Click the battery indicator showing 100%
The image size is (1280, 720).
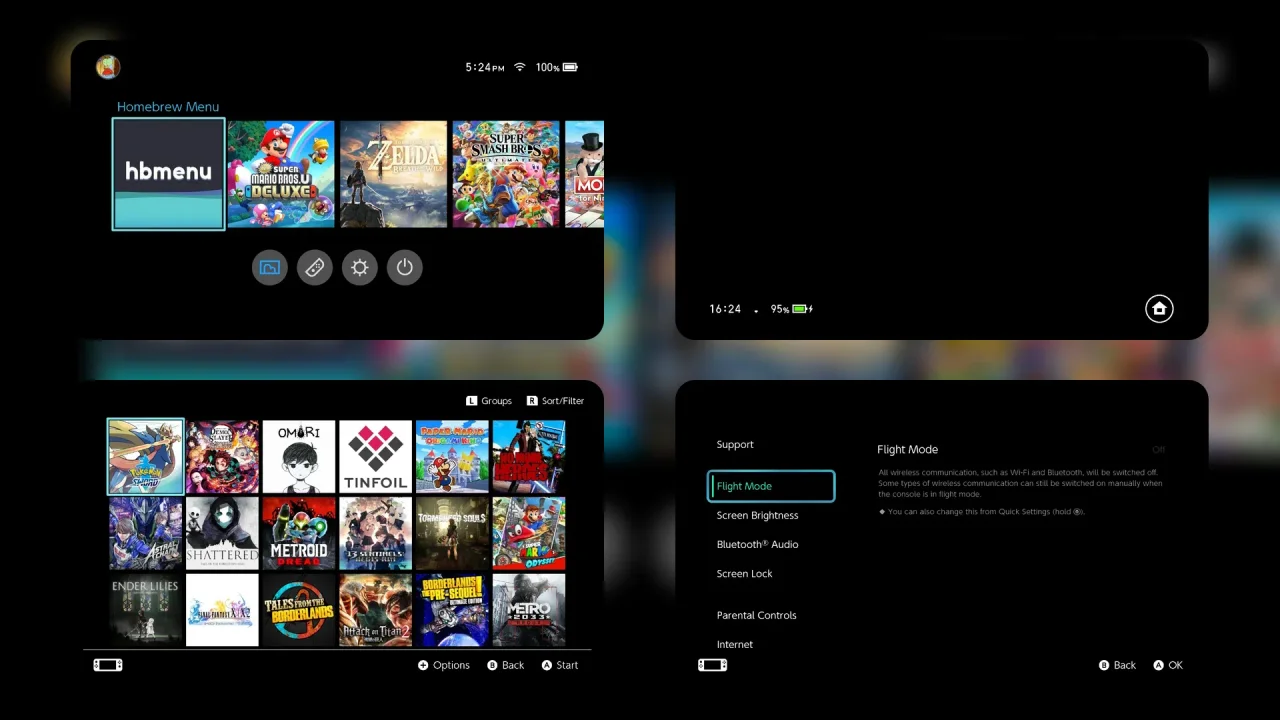pos(556,67)
